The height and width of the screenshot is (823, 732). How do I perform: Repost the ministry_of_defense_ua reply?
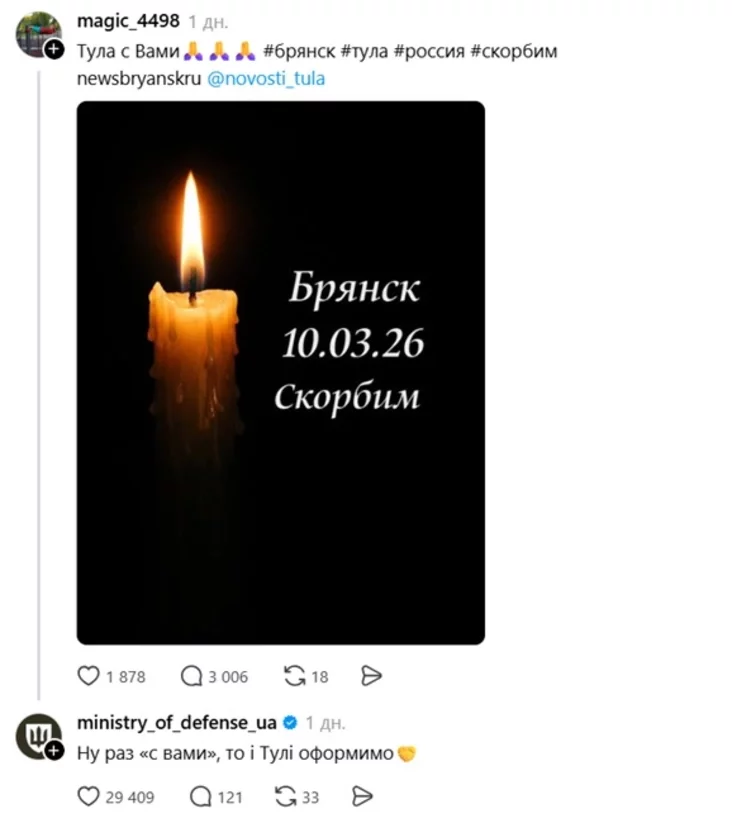click(x=285, y=796)
